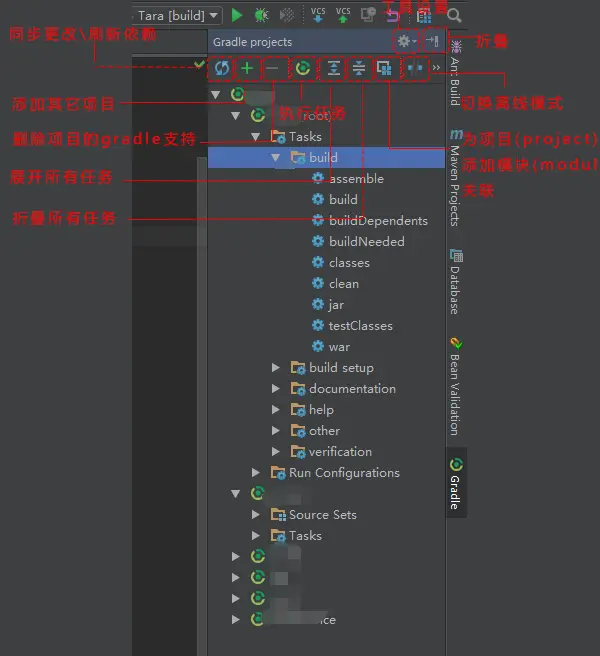The image size is (600, 656).
Task: Expand the documentation task group
Action: click(275, 389)
